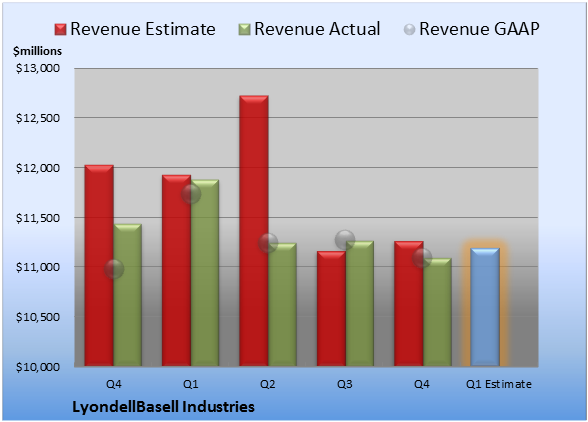588x422 pixels.
Task: Click the gray Revenue GAAP legend marker
Action: 410,29
